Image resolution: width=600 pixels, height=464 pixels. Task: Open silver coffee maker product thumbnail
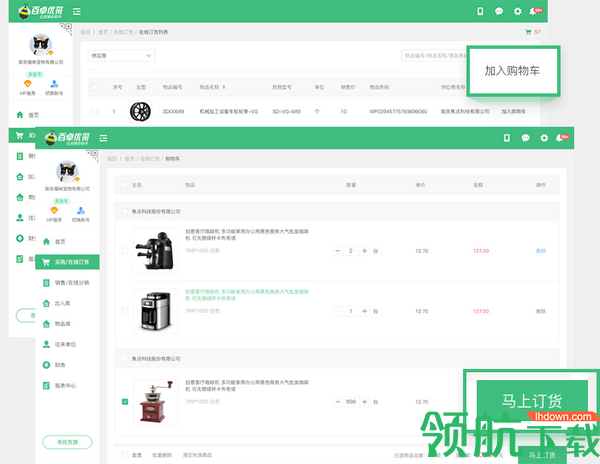pos(155,311)
